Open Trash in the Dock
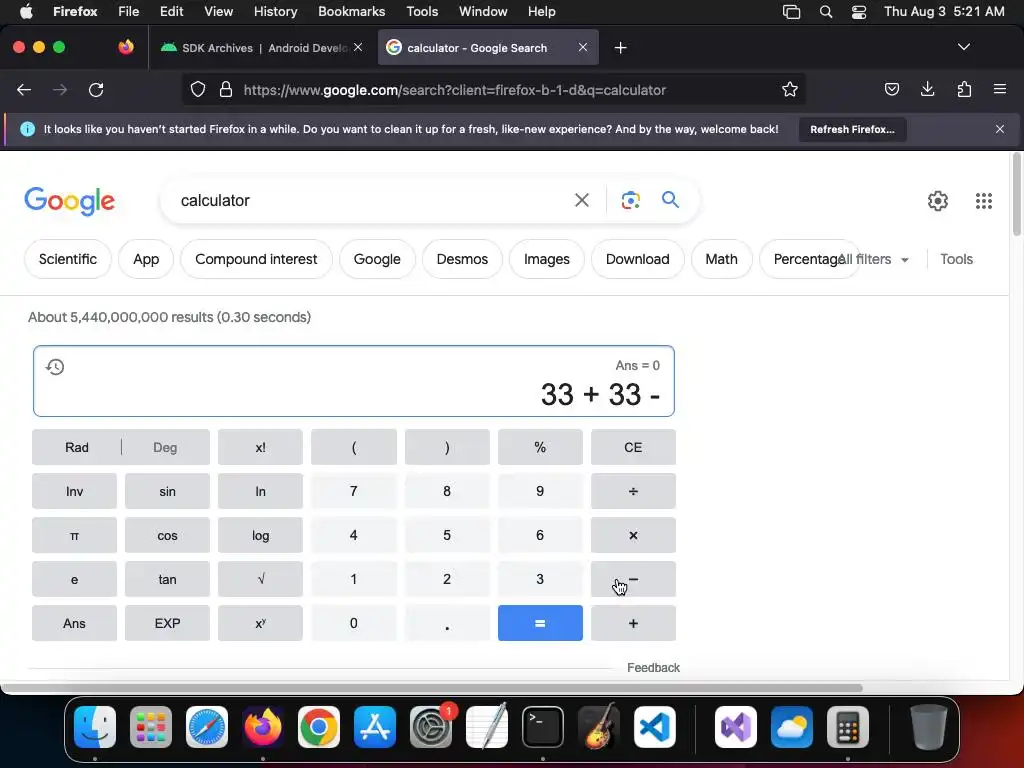 point(928,727)
